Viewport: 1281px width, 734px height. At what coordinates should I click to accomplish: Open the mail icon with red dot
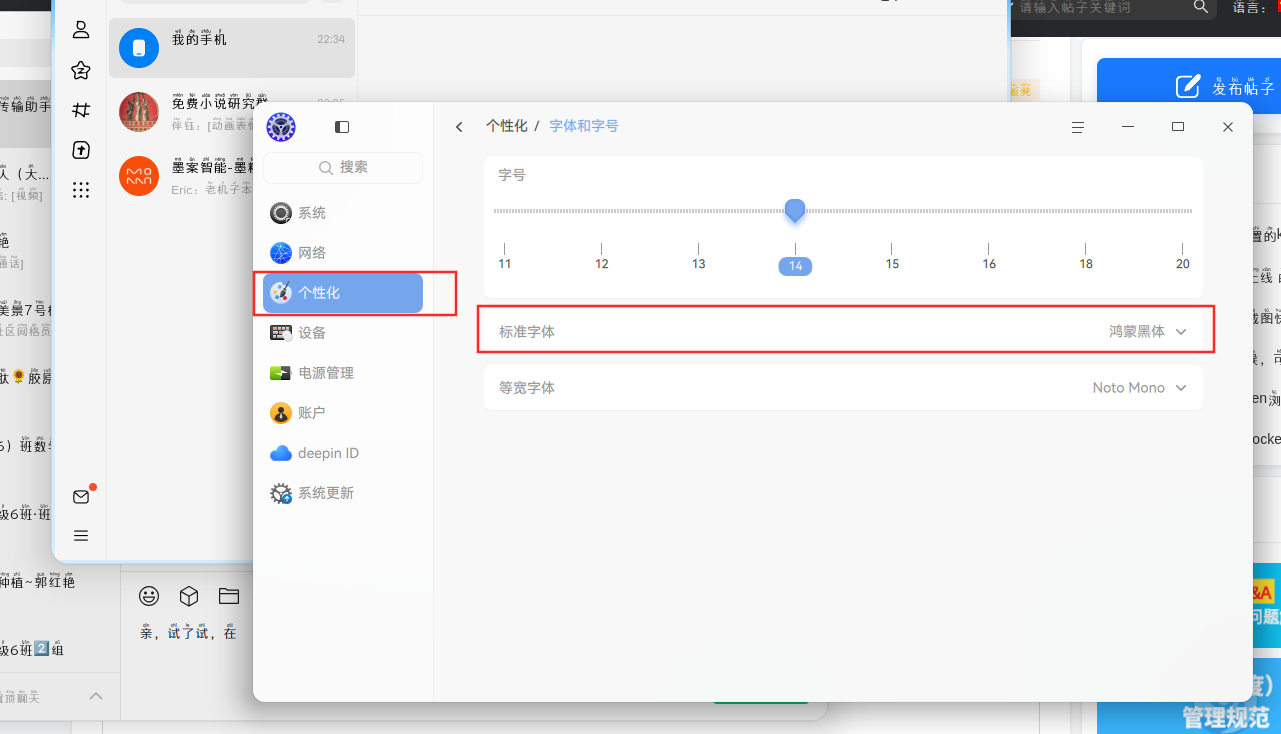82,496
